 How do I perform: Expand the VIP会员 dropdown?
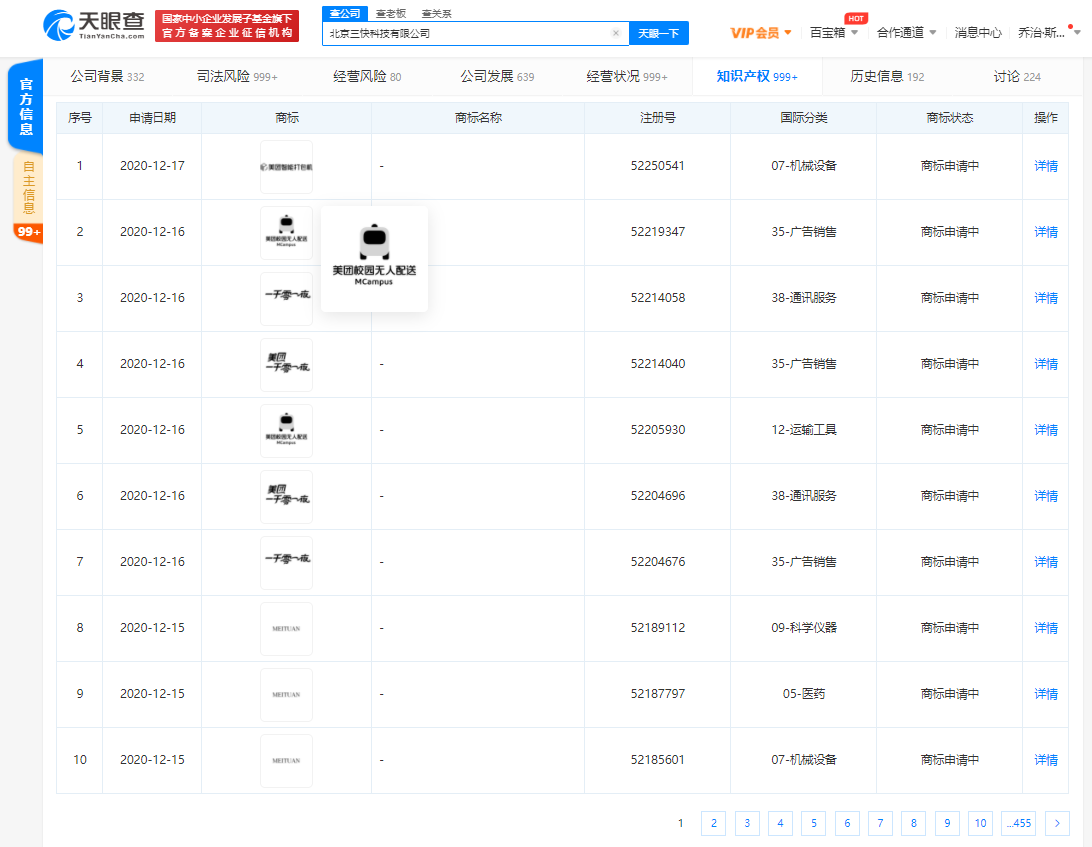pyautogui.click(x=761, y=32)
